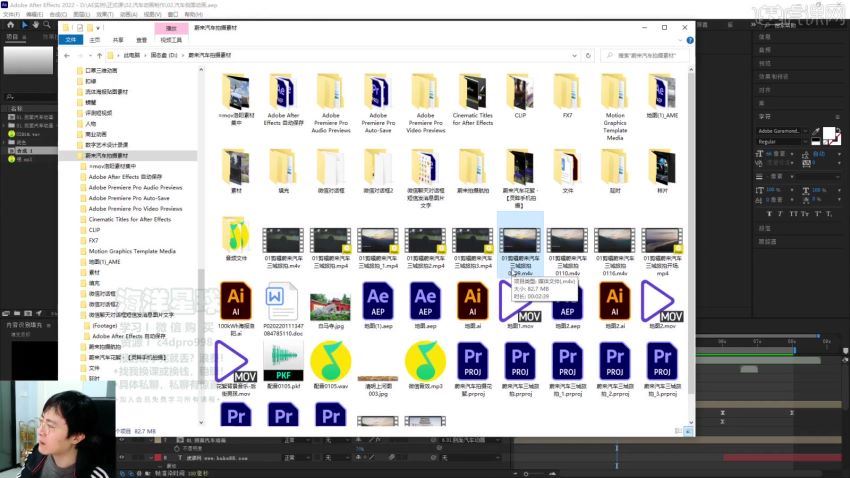Select the 地图(1).aep After Effects project
Screen dimensions: 850x478
(378, 301)
